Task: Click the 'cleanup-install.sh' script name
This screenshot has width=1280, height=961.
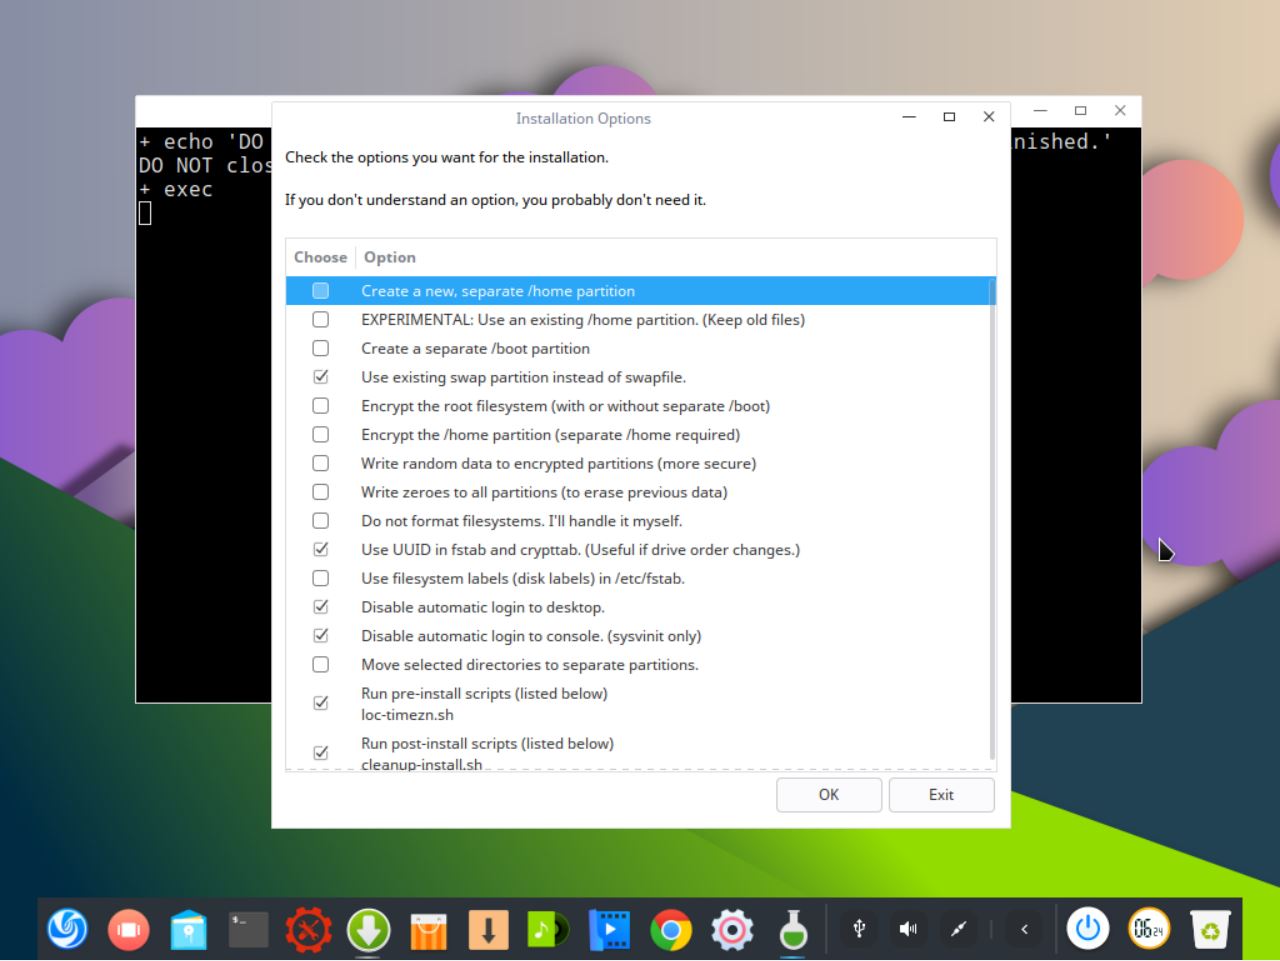Action: coord(421,765)
